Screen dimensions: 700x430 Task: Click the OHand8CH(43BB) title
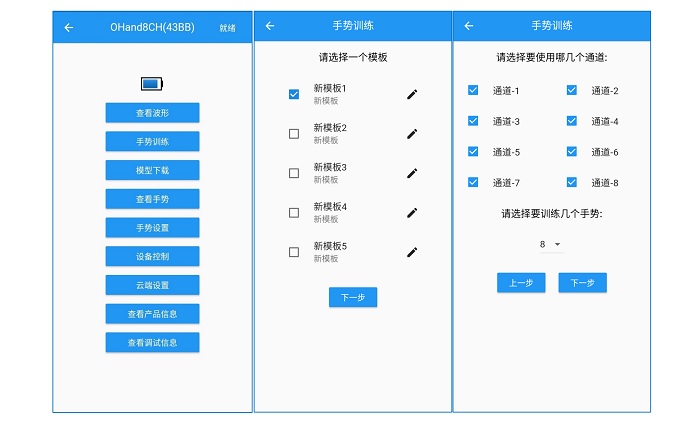[152, 27]
